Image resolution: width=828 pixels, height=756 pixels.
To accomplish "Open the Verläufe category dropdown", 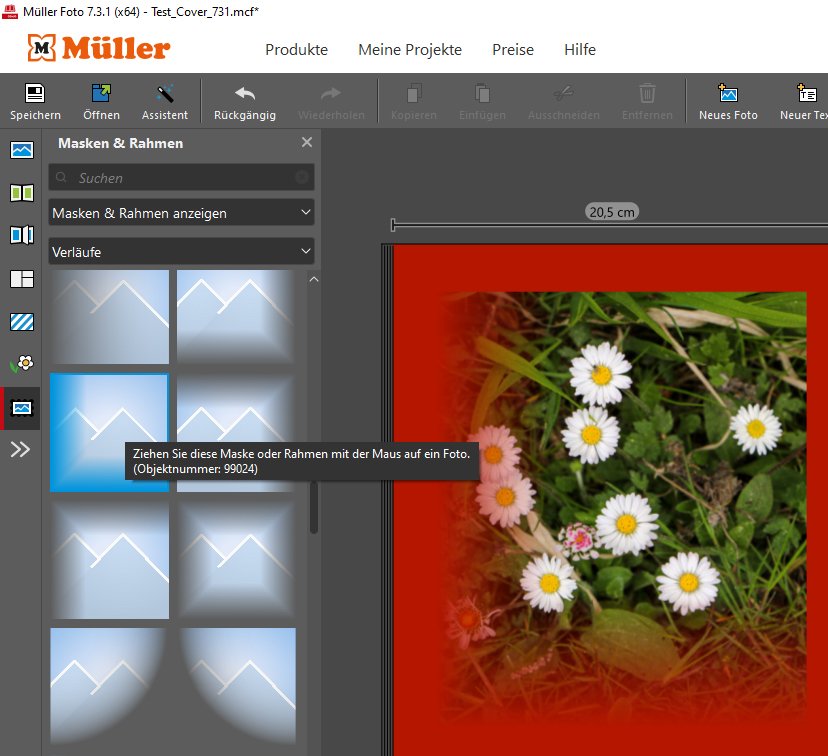I will (x=181, y=252).
